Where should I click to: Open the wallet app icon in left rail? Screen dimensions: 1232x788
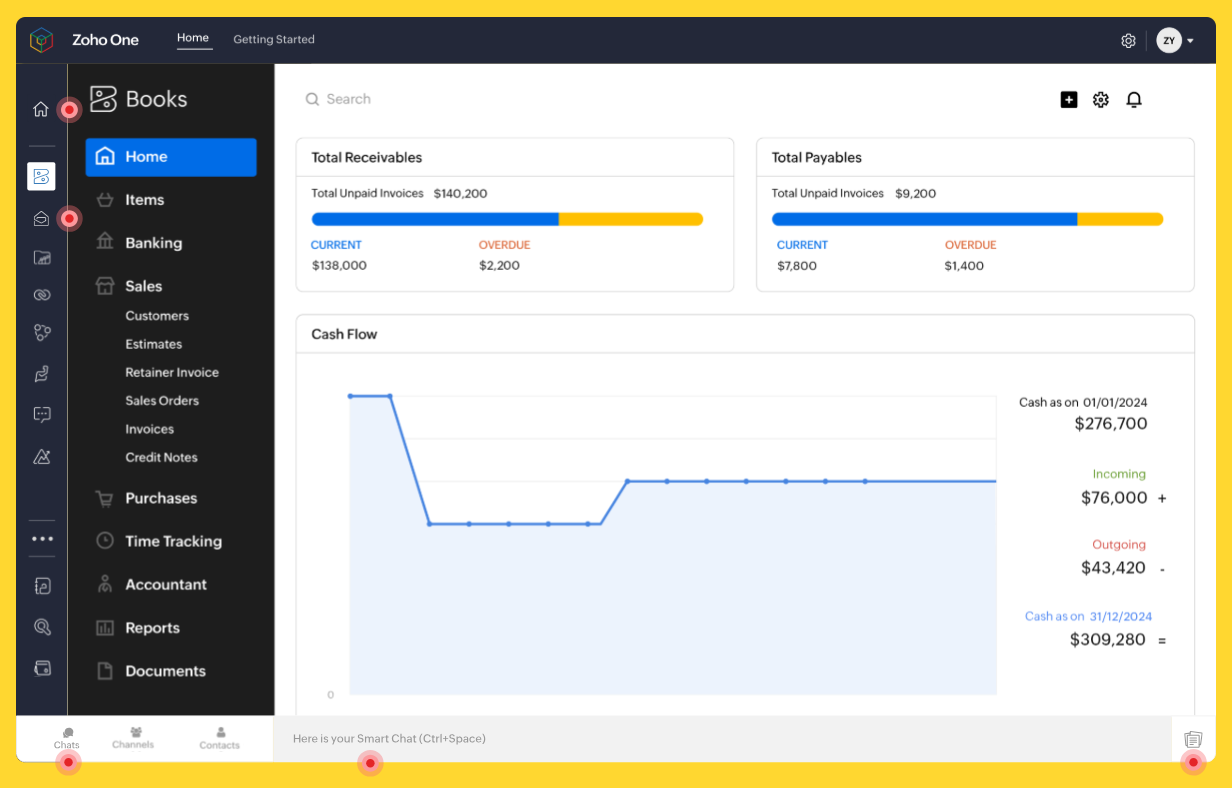(41, 667)
